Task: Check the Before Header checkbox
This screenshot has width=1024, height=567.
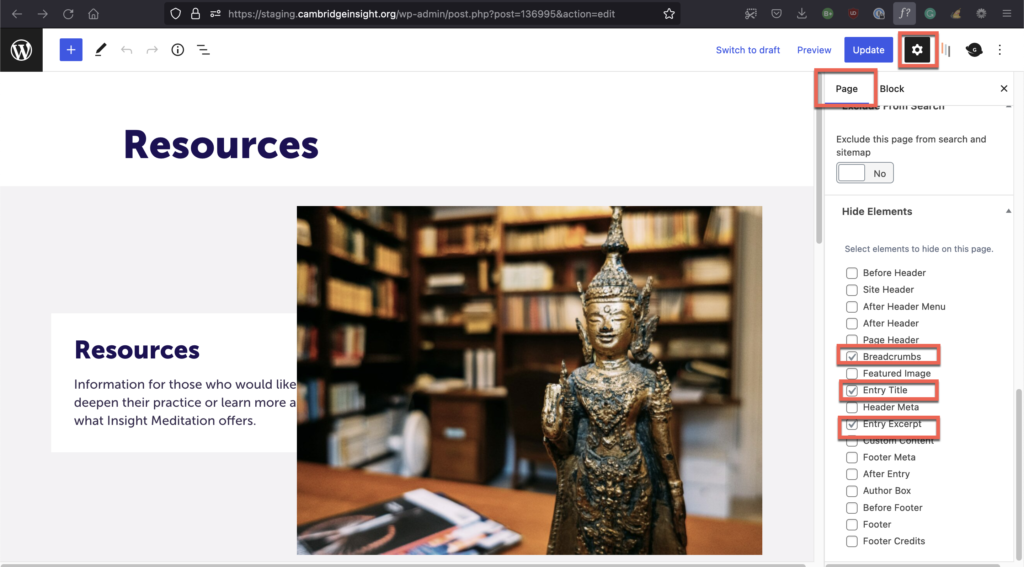Action: pos(852,273)
